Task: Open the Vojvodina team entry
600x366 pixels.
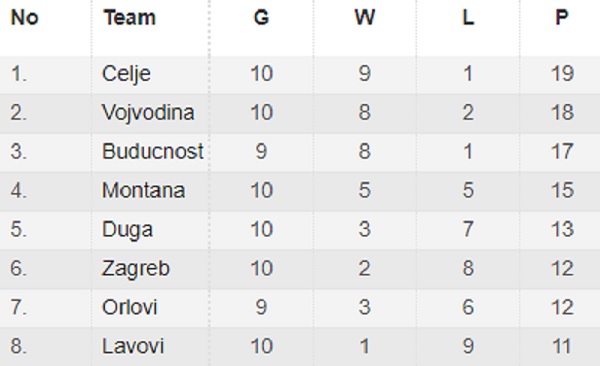Action: [148, 113]
